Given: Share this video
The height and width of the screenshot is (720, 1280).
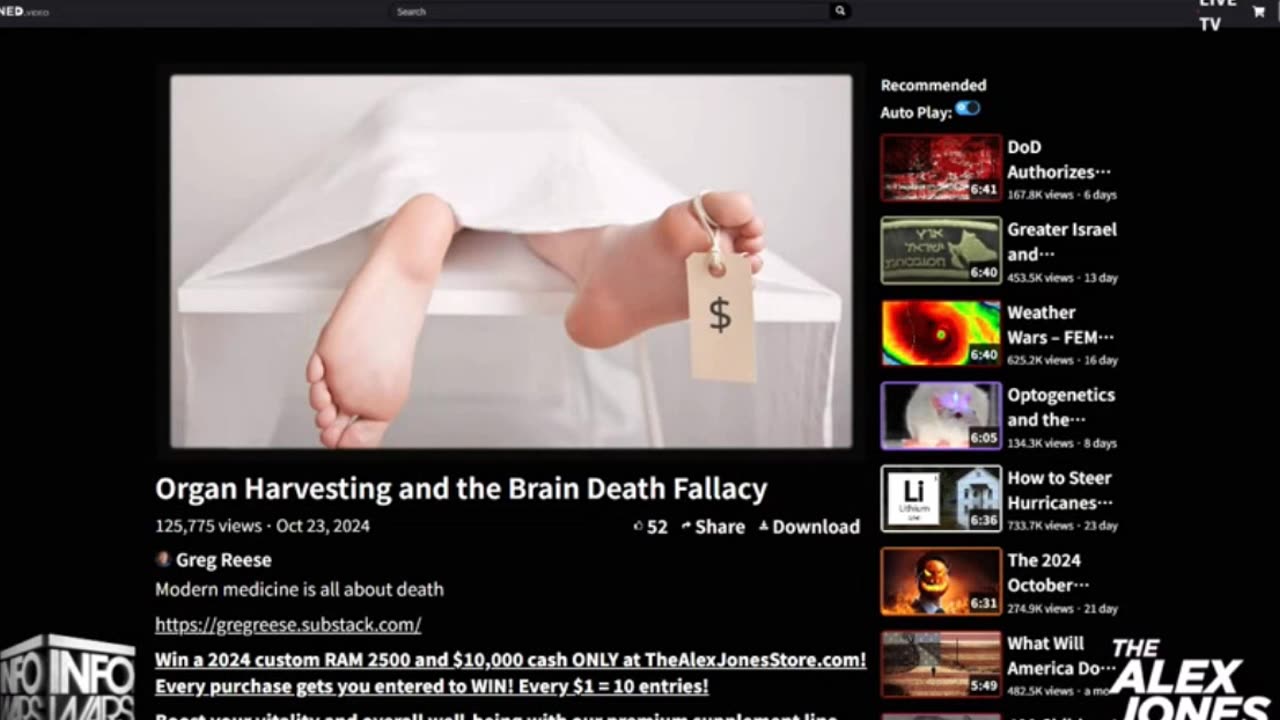Looking at the screenshot, I should click(x=713, y=527).
